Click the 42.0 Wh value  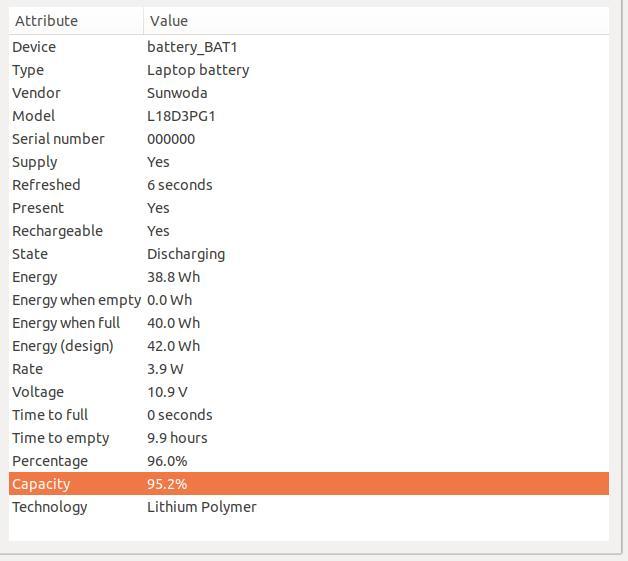point(173,346)
